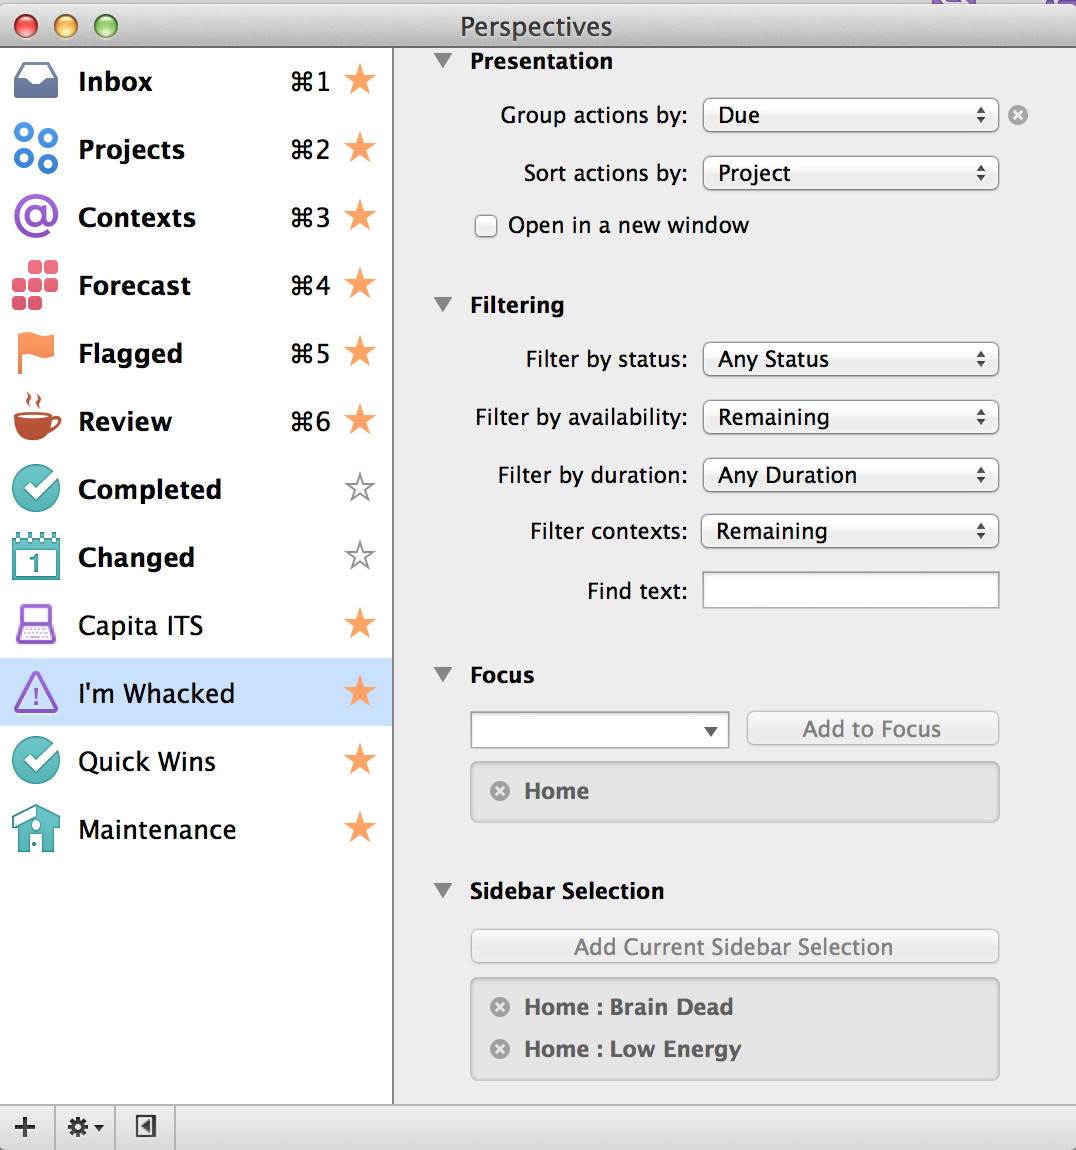Open Group actions by dropdown
Screen dimensions: 1076x1150
pyautogui.click(x=851, y=115)
